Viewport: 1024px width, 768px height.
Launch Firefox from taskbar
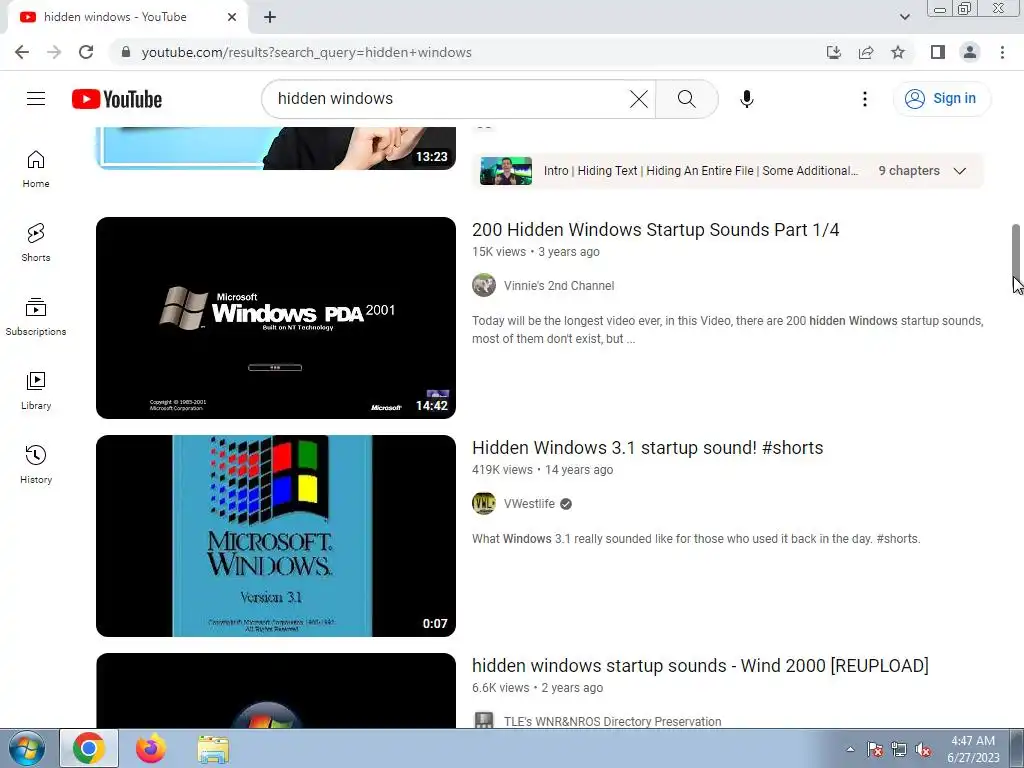click(x=151, y=748)
